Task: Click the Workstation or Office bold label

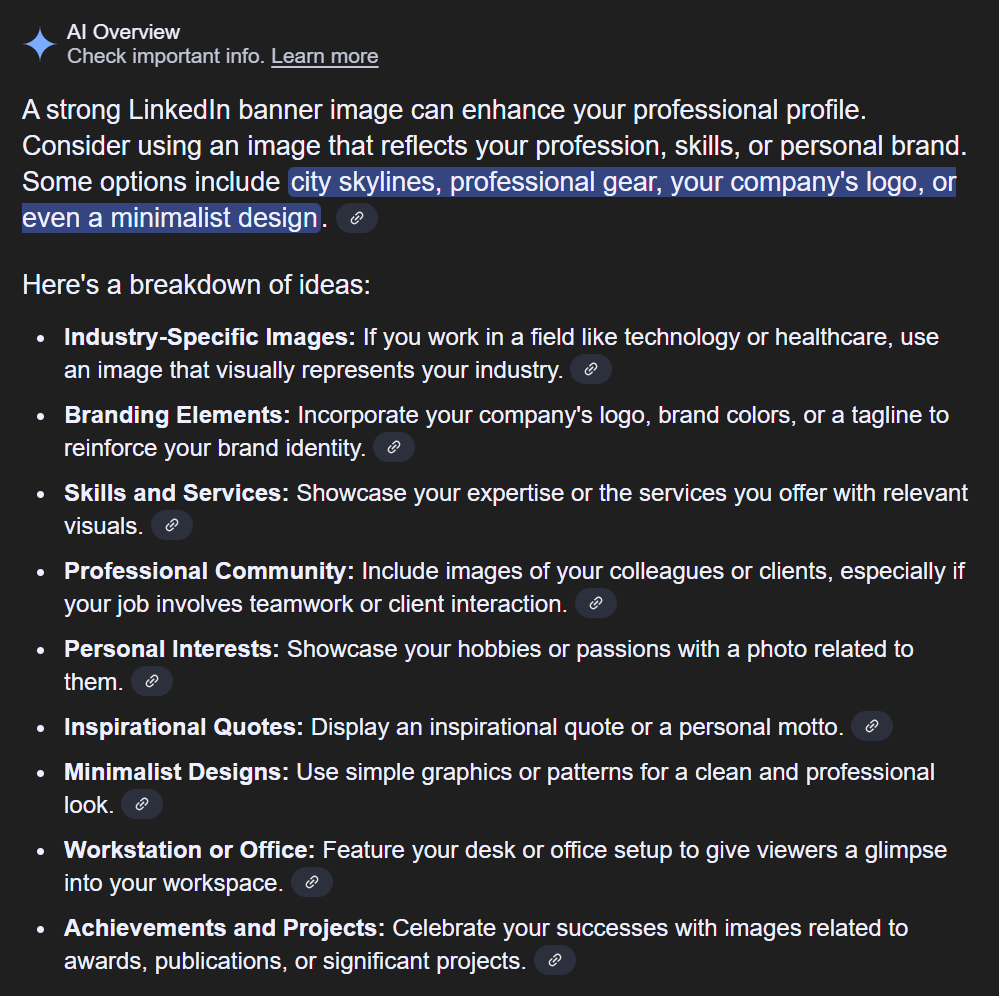Action: [x=190, y=850]
